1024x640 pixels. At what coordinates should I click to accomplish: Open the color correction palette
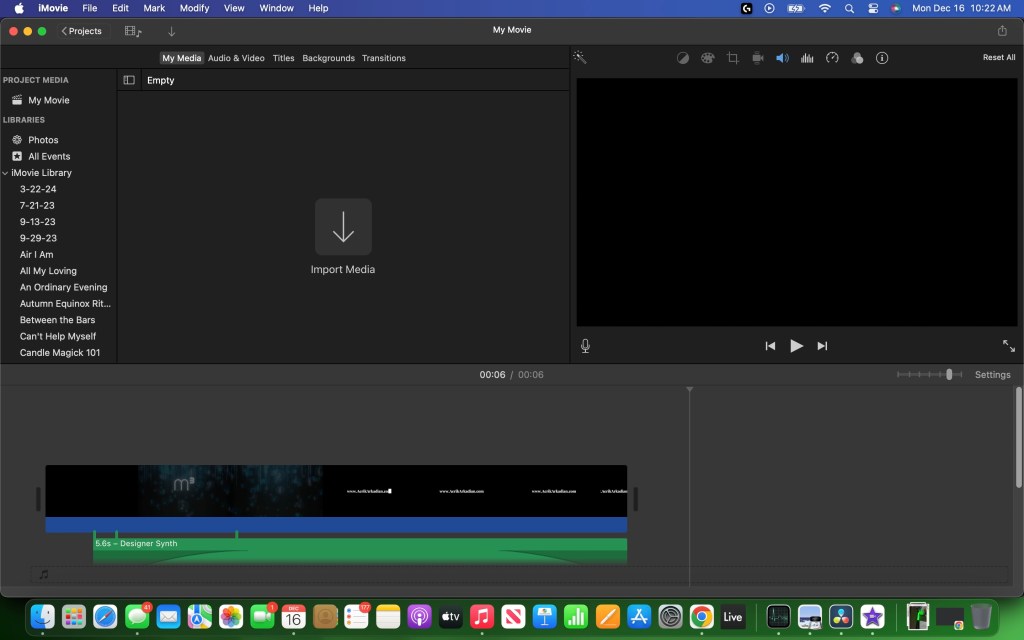pos(708,58)
